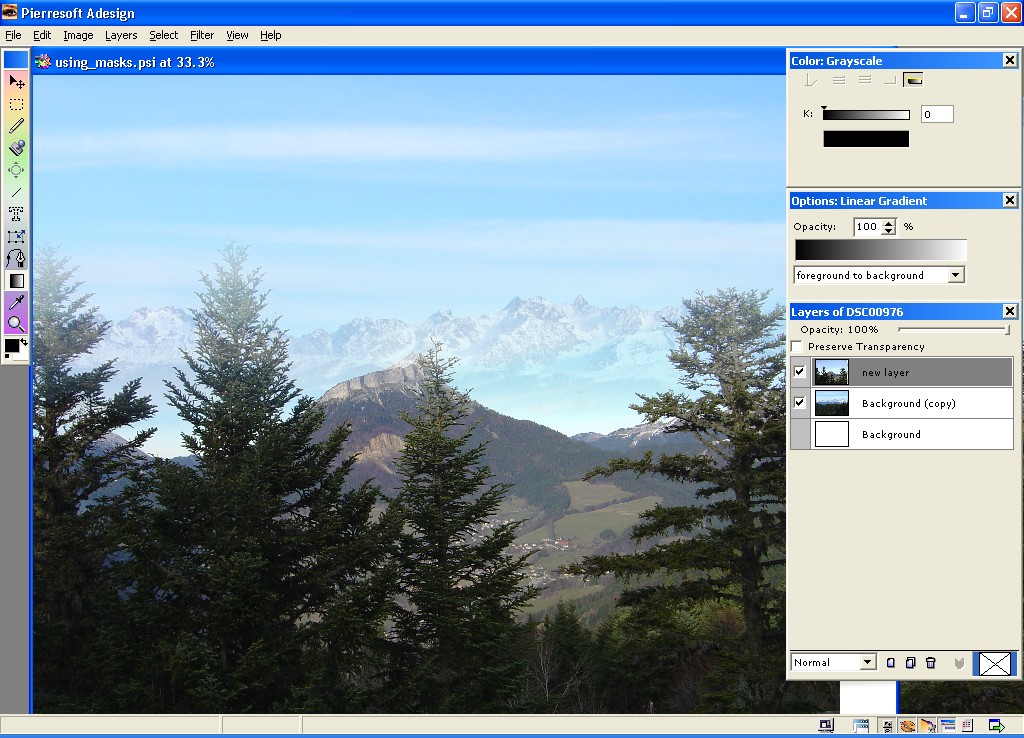Open the View menu

(237, 35)
